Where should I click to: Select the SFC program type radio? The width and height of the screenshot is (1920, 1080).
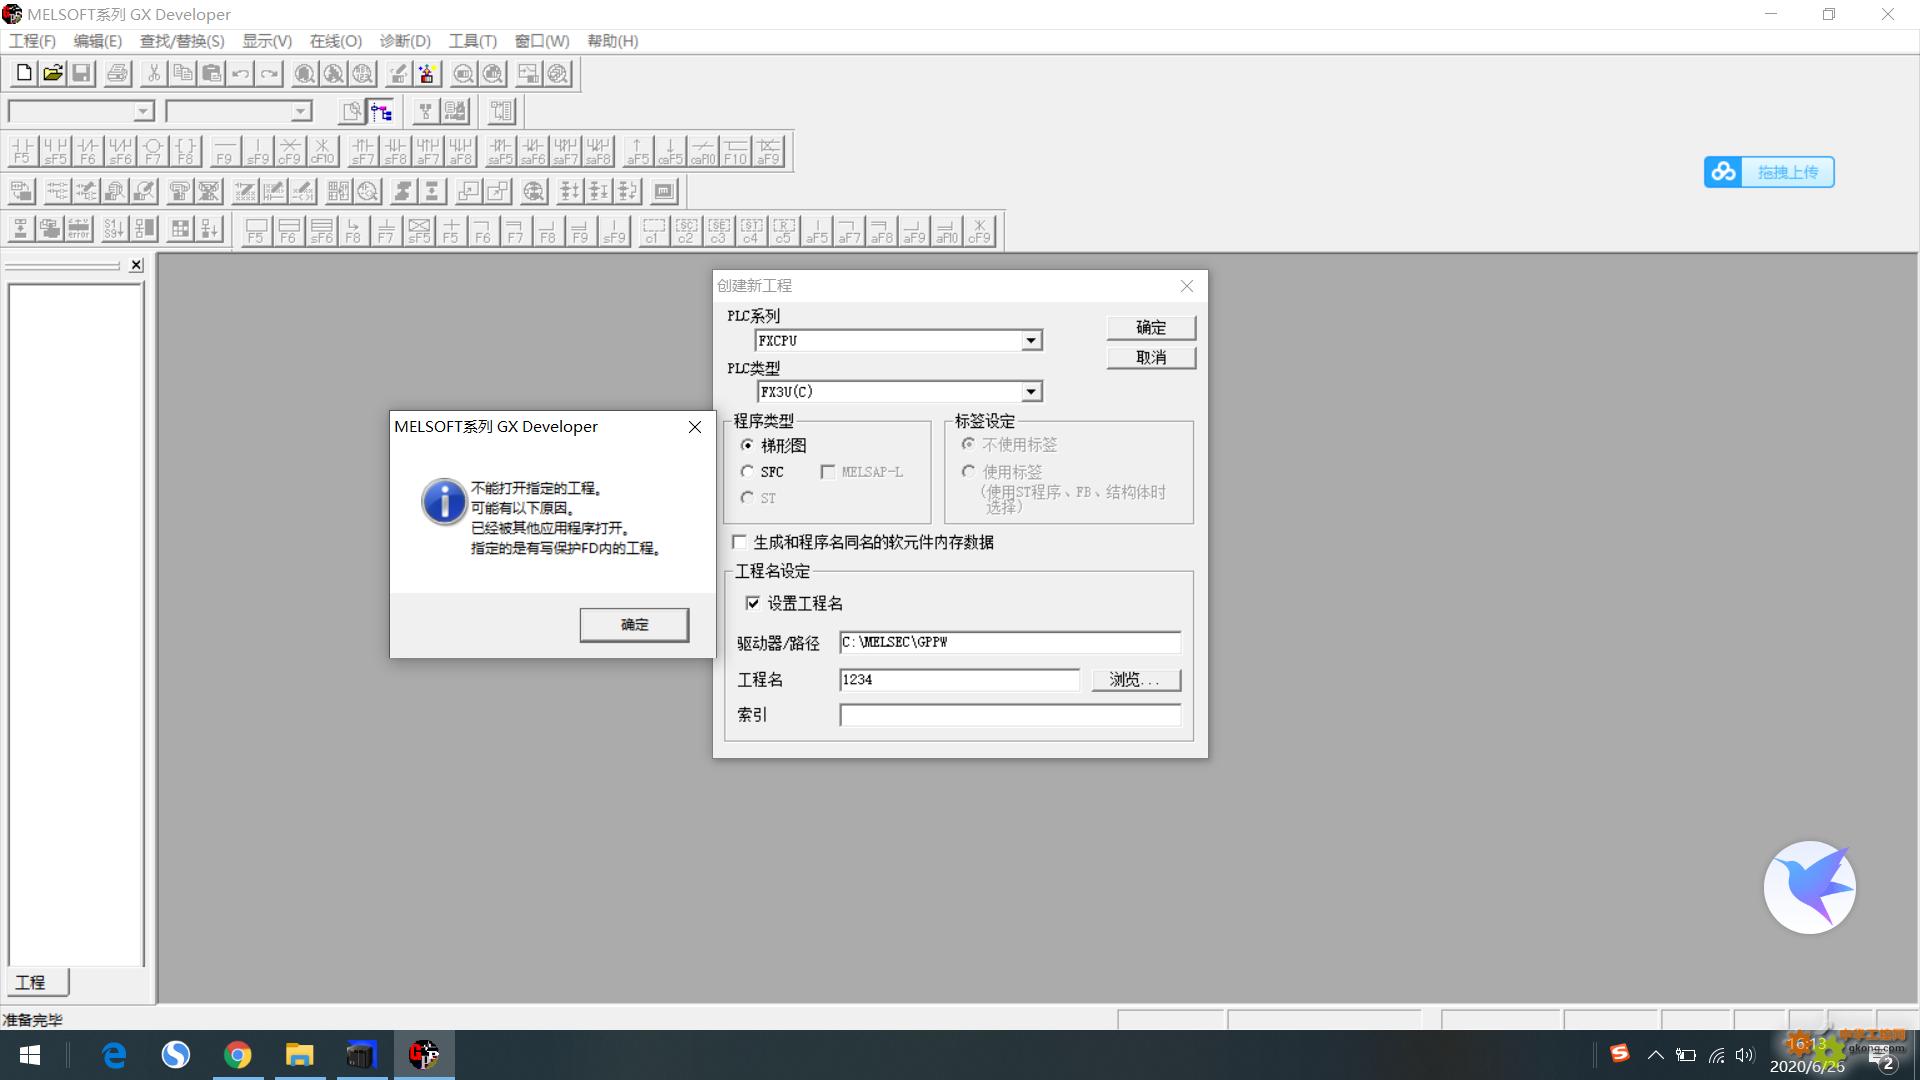click(x=747, y=471)
